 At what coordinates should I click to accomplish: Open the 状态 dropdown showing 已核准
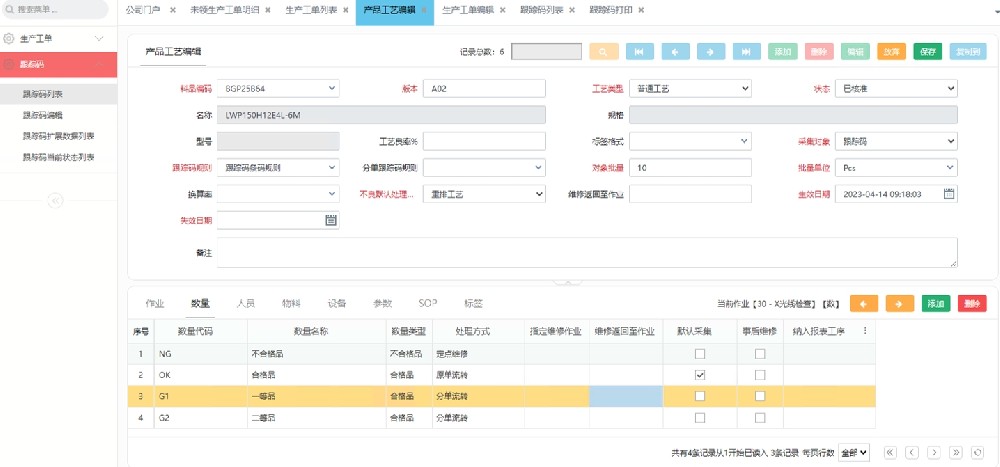click(x=896, y=89)
